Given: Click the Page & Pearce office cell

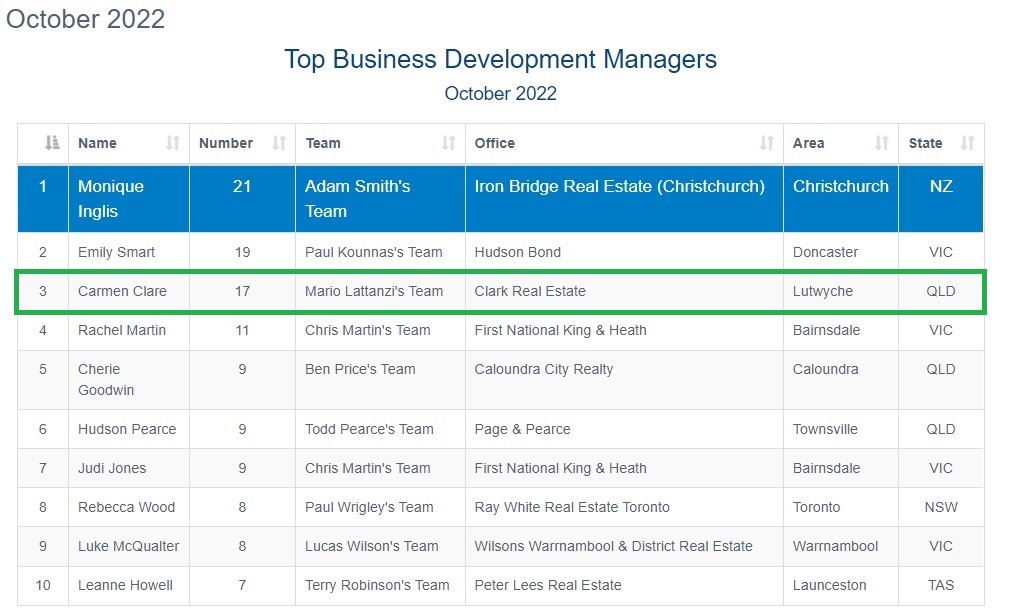Looking at the screenshot, I should click(624, 429).
